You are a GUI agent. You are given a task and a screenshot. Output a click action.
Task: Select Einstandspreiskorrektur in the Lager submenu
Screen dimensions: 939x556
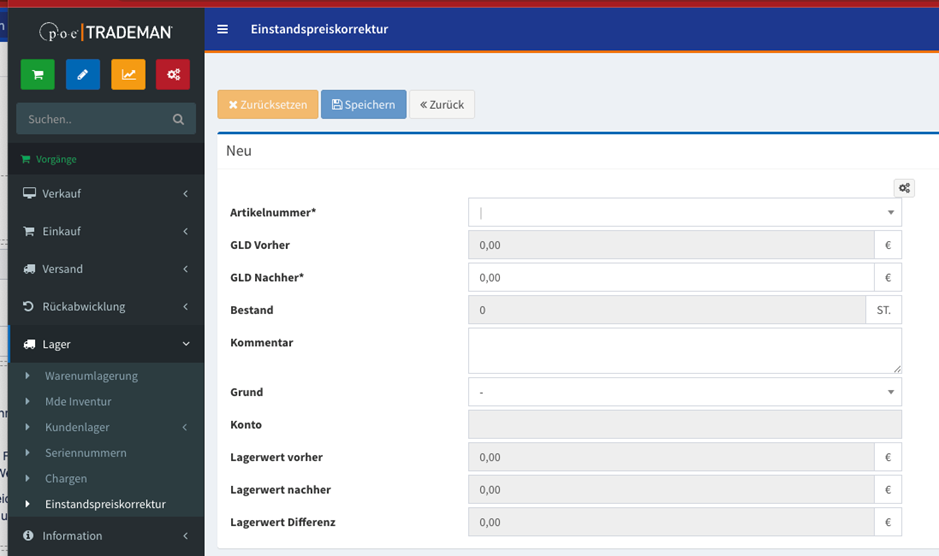[x=106, y=504]
